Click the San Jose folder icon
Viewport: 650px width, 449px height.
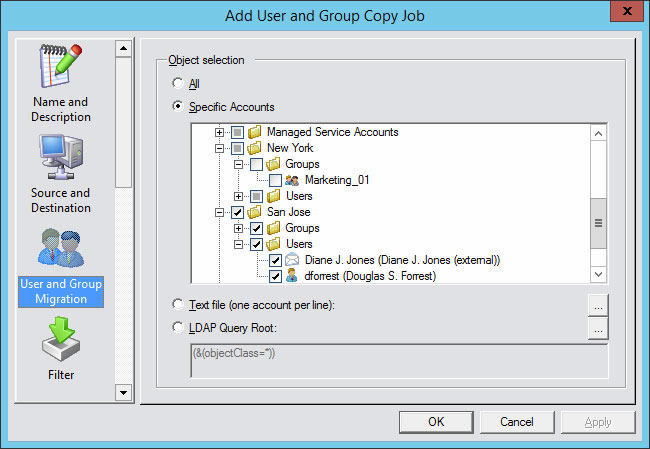pos(255,212)
